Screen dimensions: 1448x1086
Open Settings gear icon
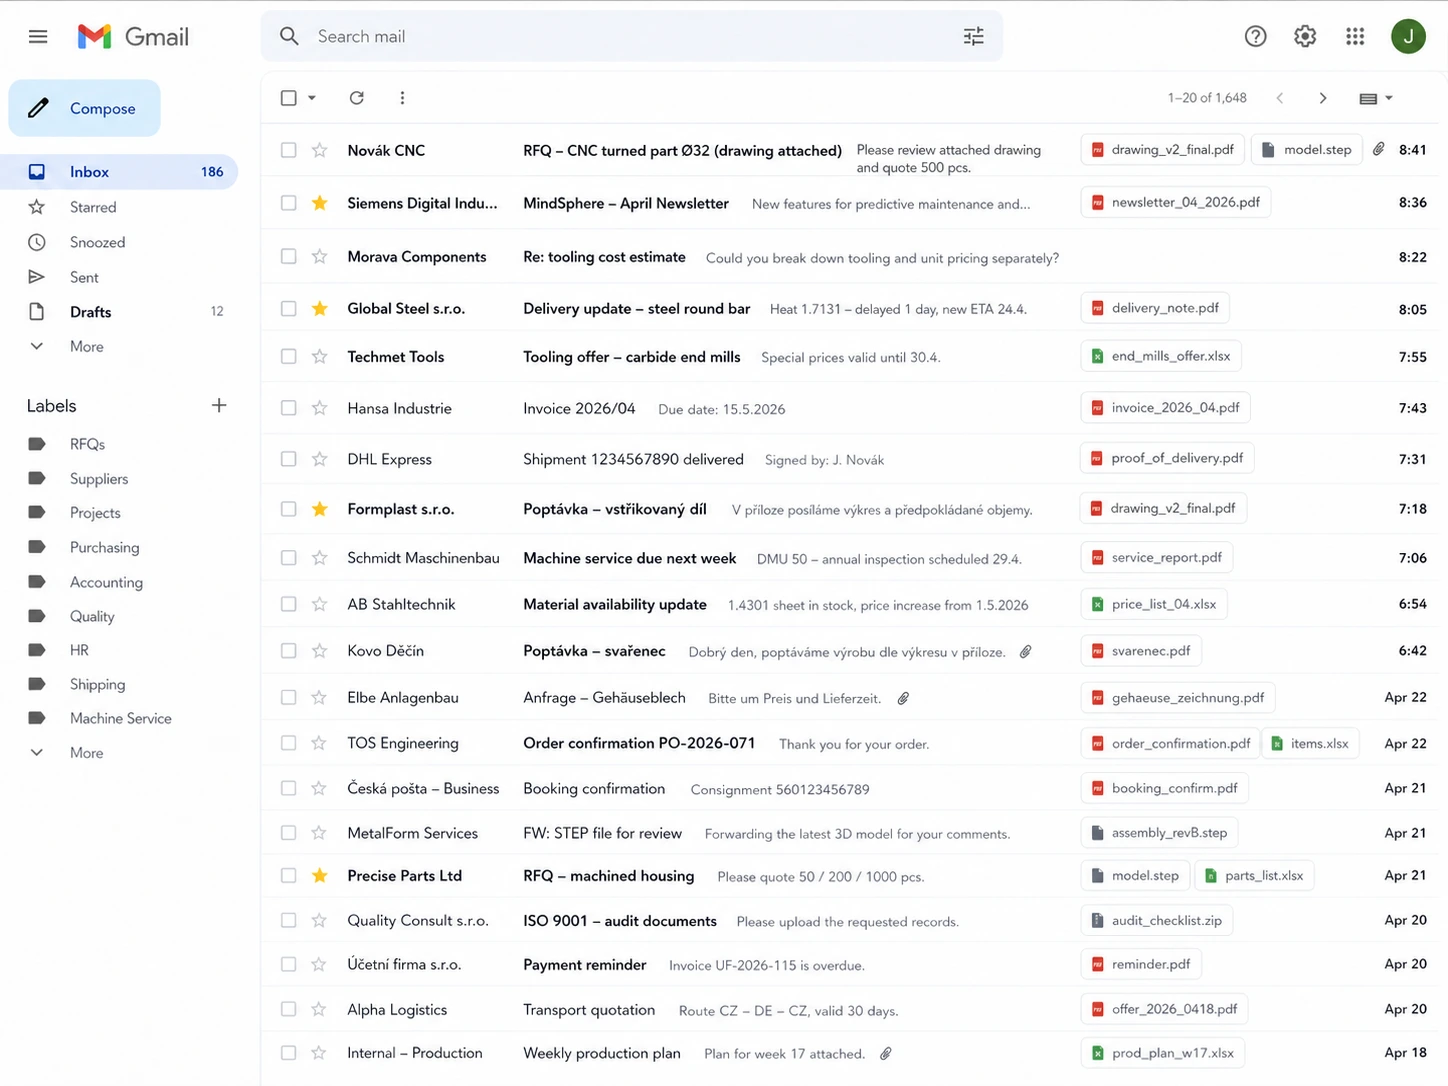[1305, 36]
